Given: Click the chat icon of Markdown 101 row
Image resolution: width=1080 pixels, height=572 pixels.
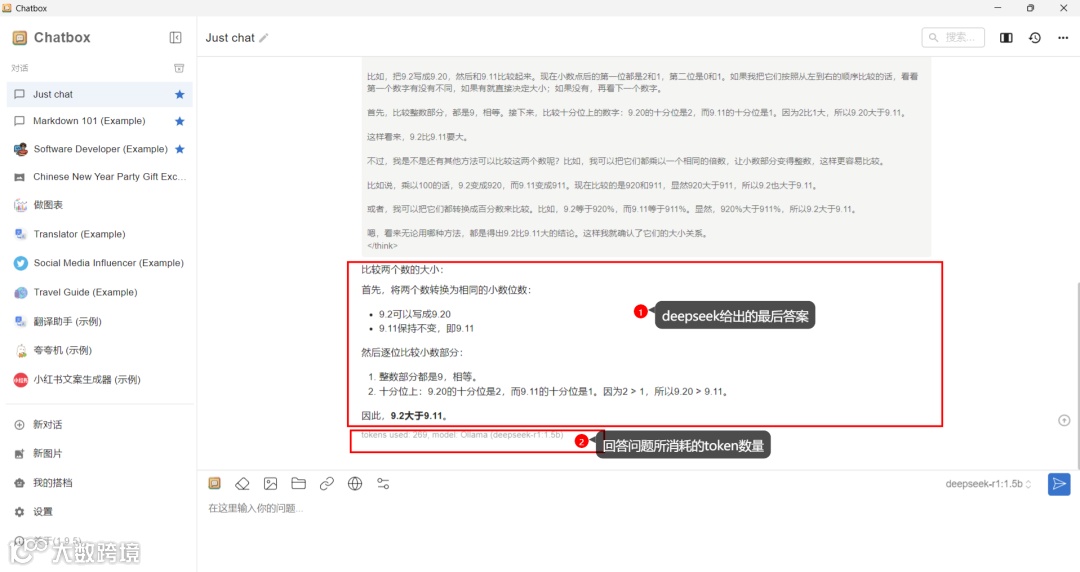Looking at the screenshot, I should click(x=19, y=121).
